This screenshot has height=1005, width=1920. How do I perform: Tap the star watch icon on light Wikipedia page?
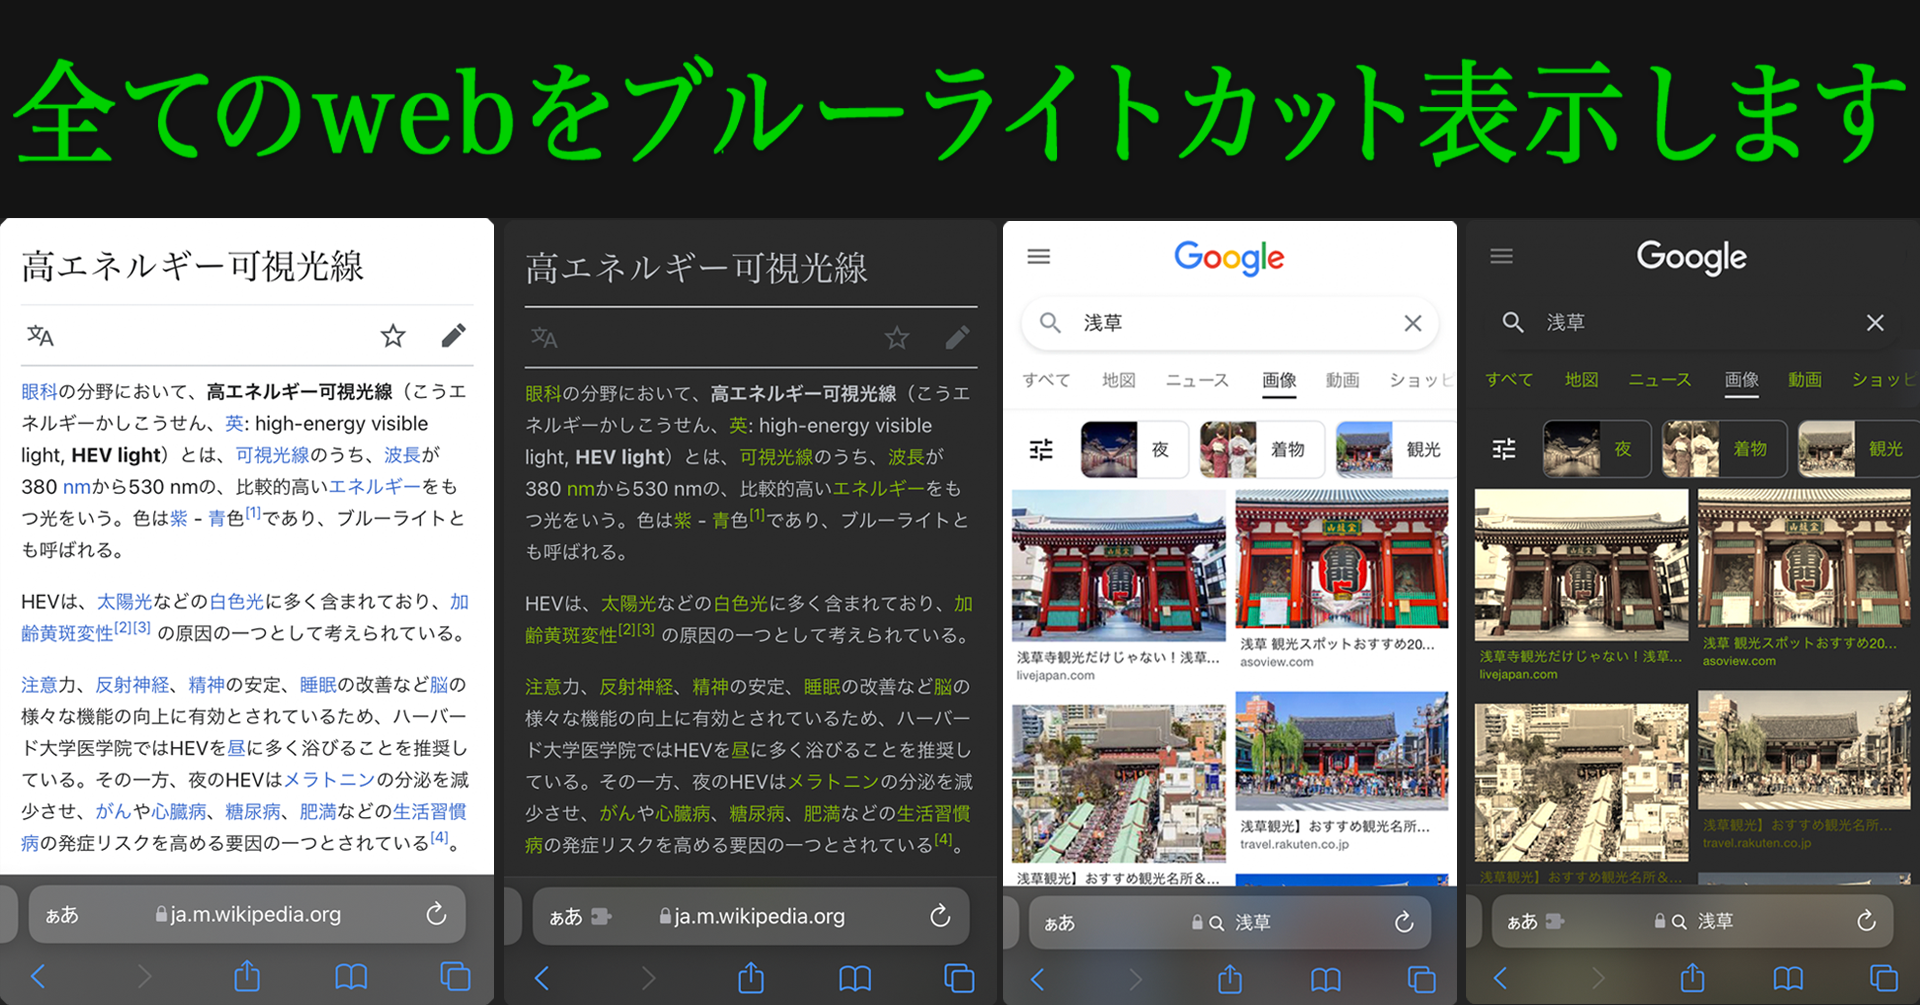coord(393,336)
